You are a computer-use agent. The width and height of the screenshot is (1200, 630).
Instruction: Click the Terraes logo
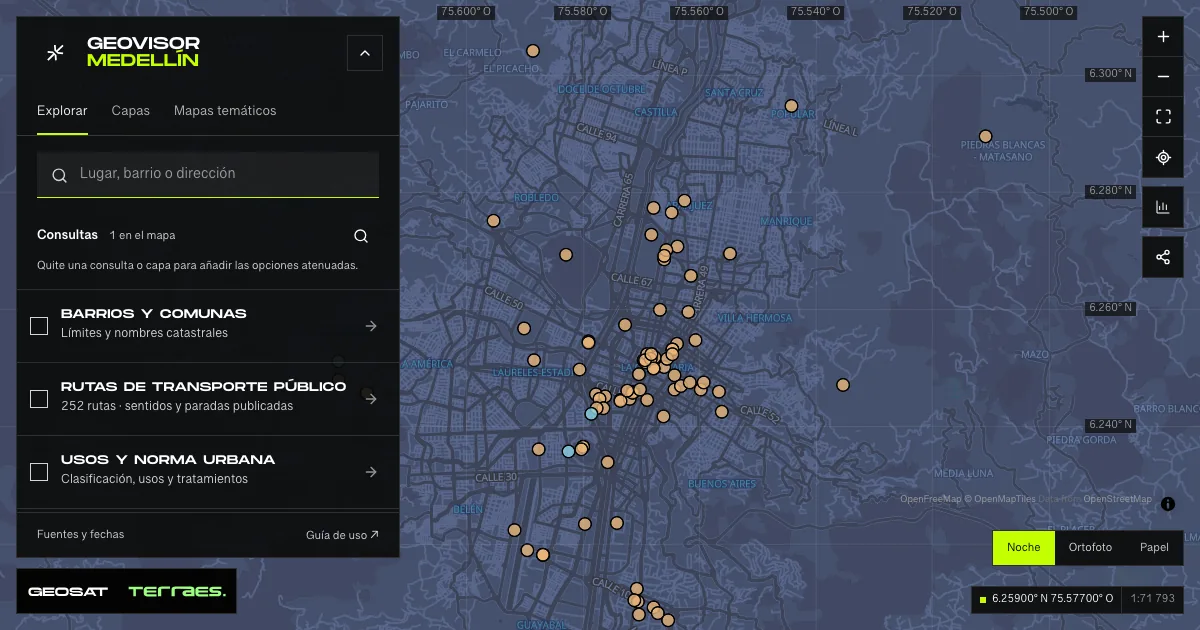coord(177,592)
